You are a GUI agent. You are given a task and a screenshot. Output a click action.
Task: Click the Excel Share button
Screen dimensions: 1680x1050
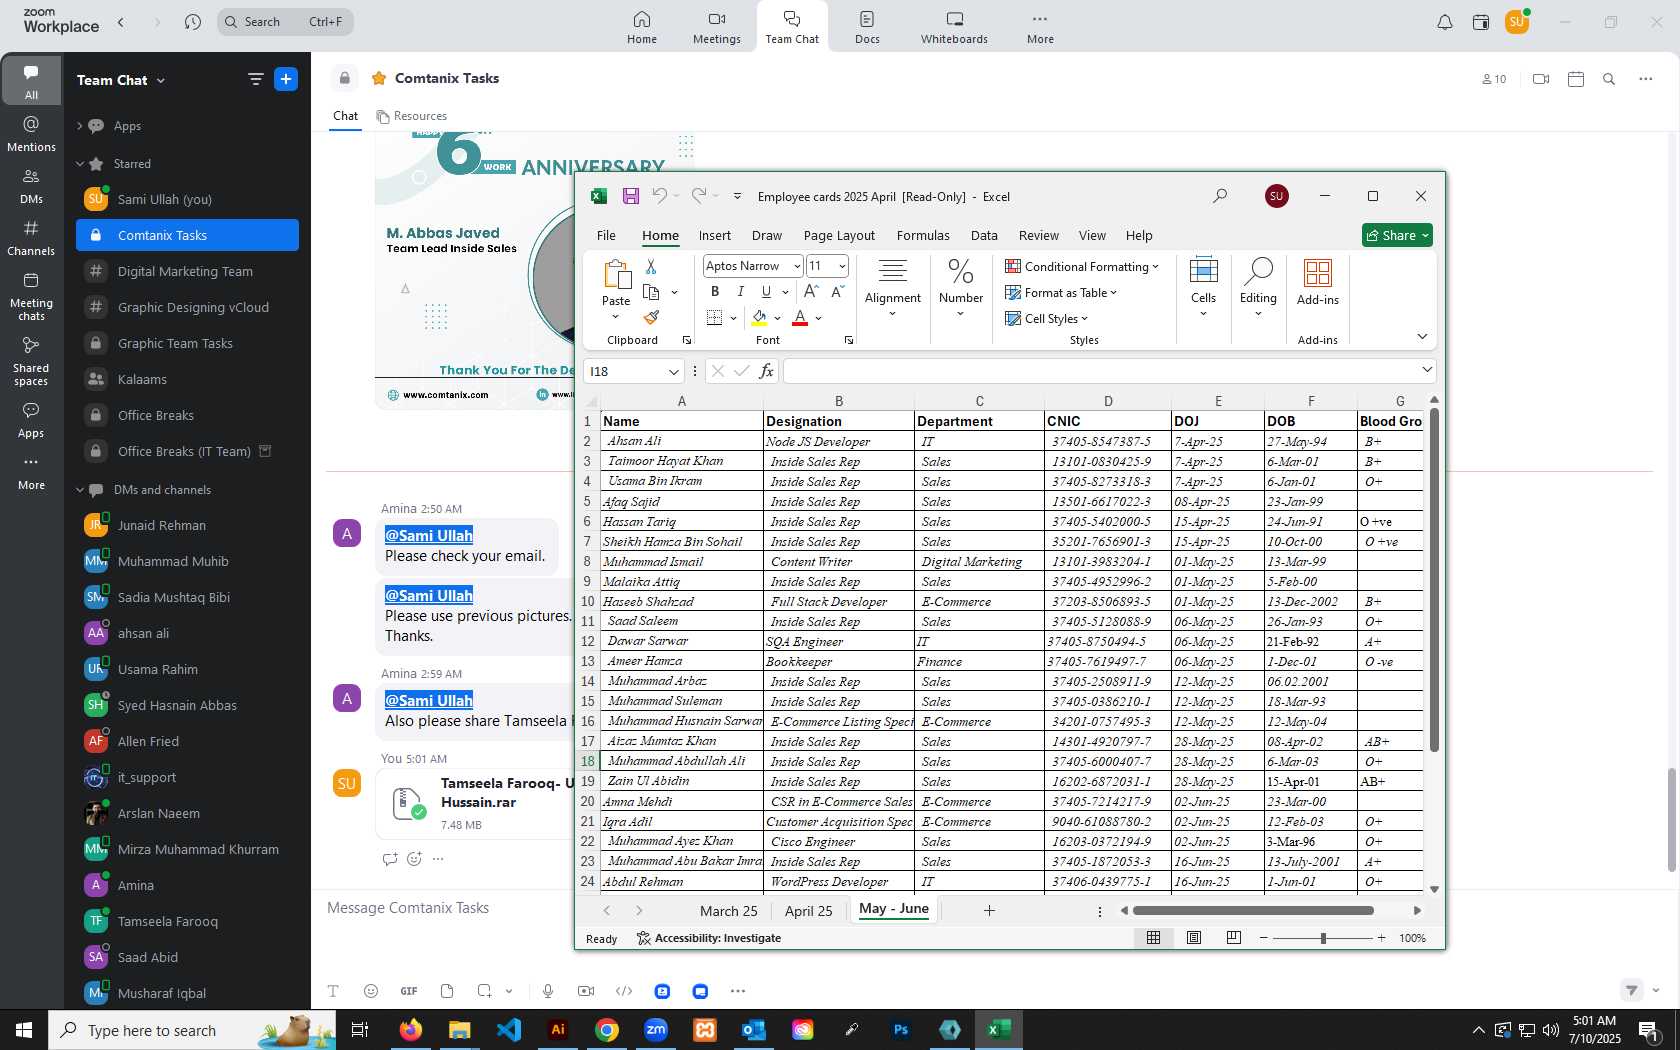coord(1397,235)
